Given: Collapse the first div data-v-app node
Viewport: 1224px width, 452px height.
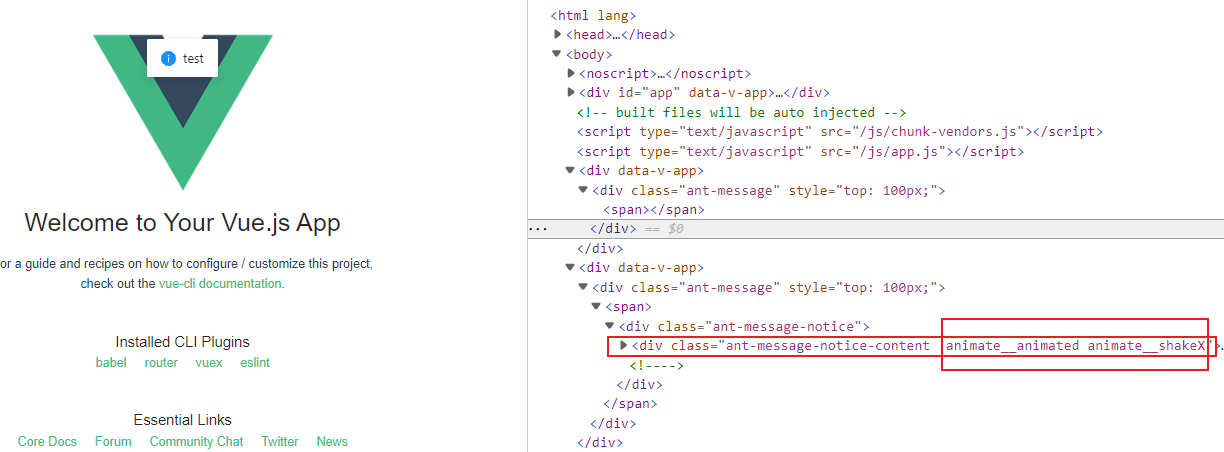Looking at the screenshot, I should point(571,170).
